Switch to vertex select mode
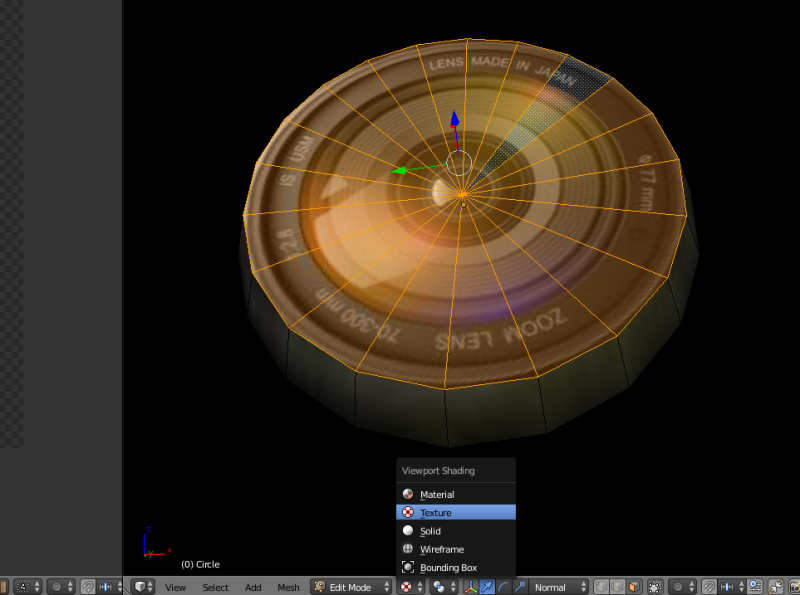Viewport: 800px width, 595px height. click(x=601, y=587)
